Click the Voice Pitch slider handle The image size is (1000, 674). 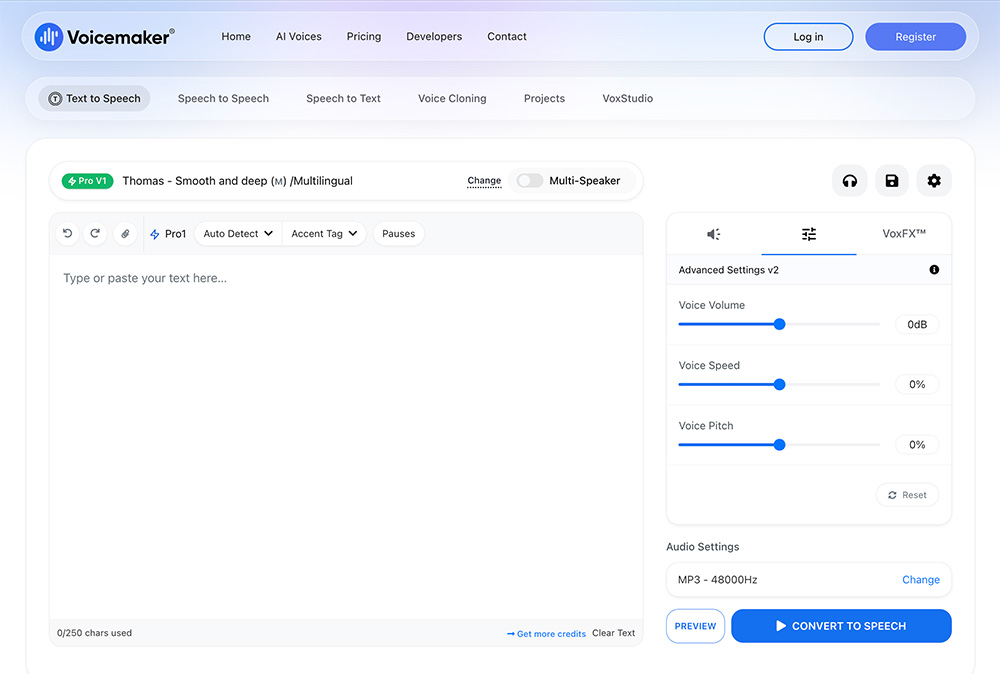[779, 445]
